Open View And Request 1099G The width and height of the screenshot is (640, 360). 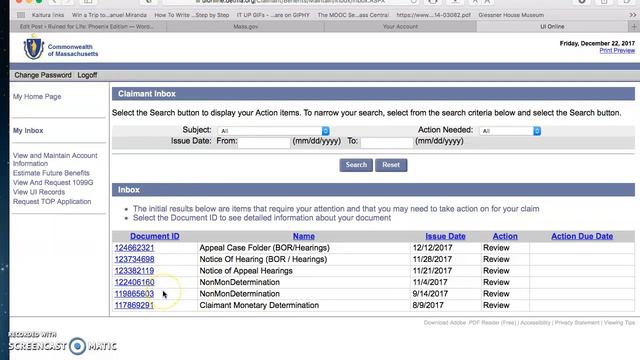(53, 182)
